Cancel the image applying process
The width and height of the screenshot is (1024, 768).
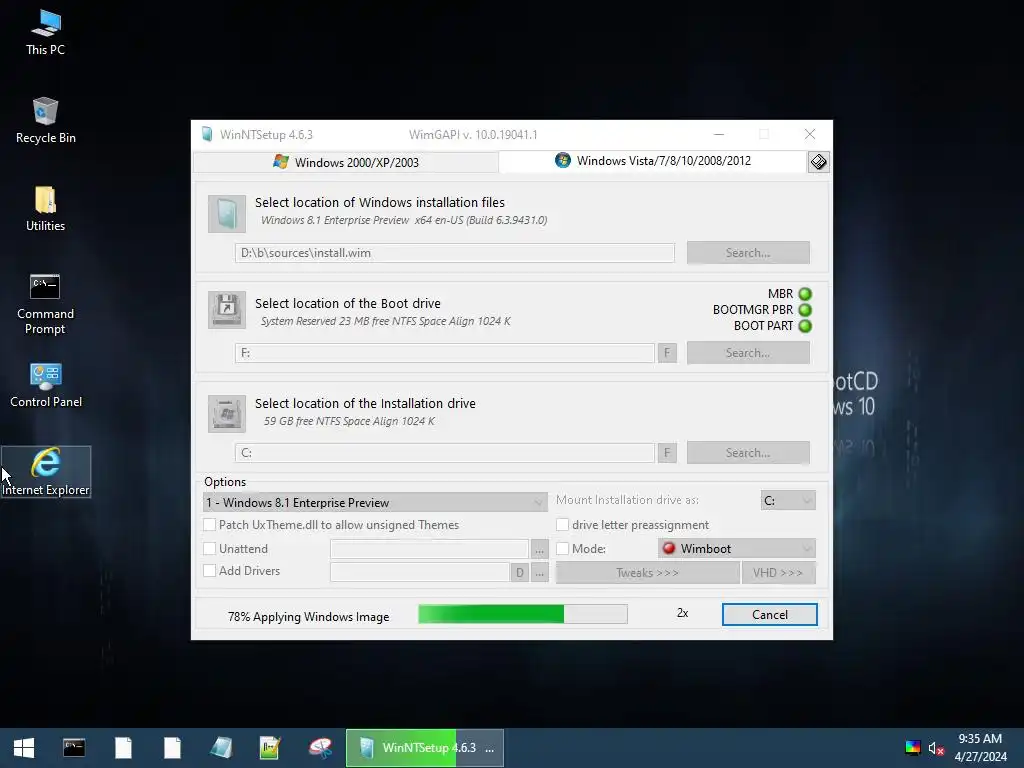(x=769, y=615)
